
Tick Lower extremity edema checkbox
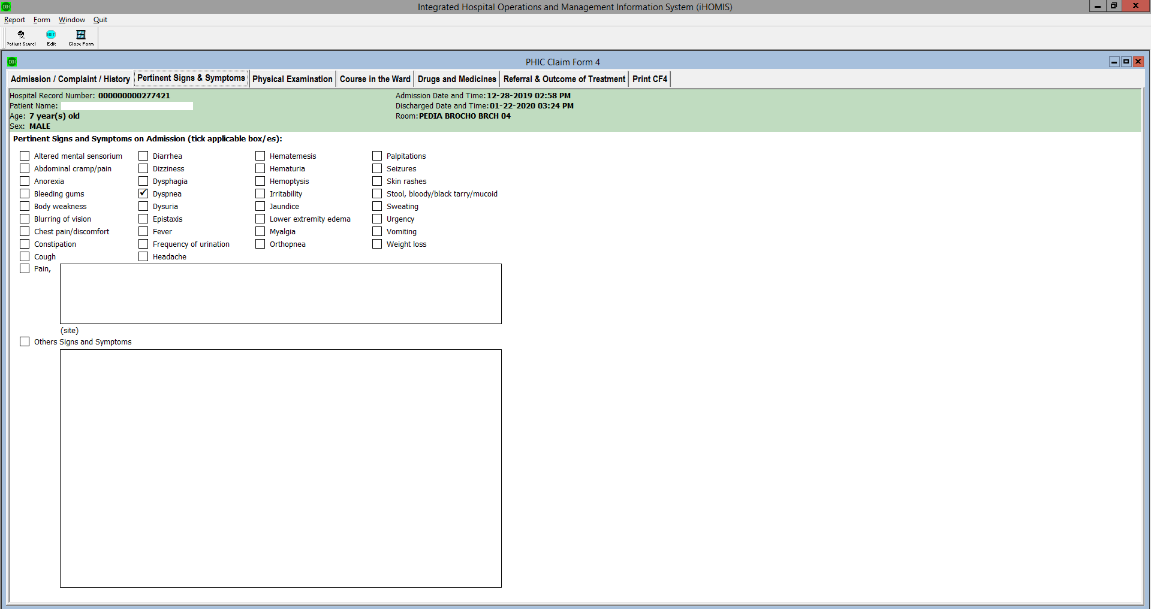pos(260,219)
